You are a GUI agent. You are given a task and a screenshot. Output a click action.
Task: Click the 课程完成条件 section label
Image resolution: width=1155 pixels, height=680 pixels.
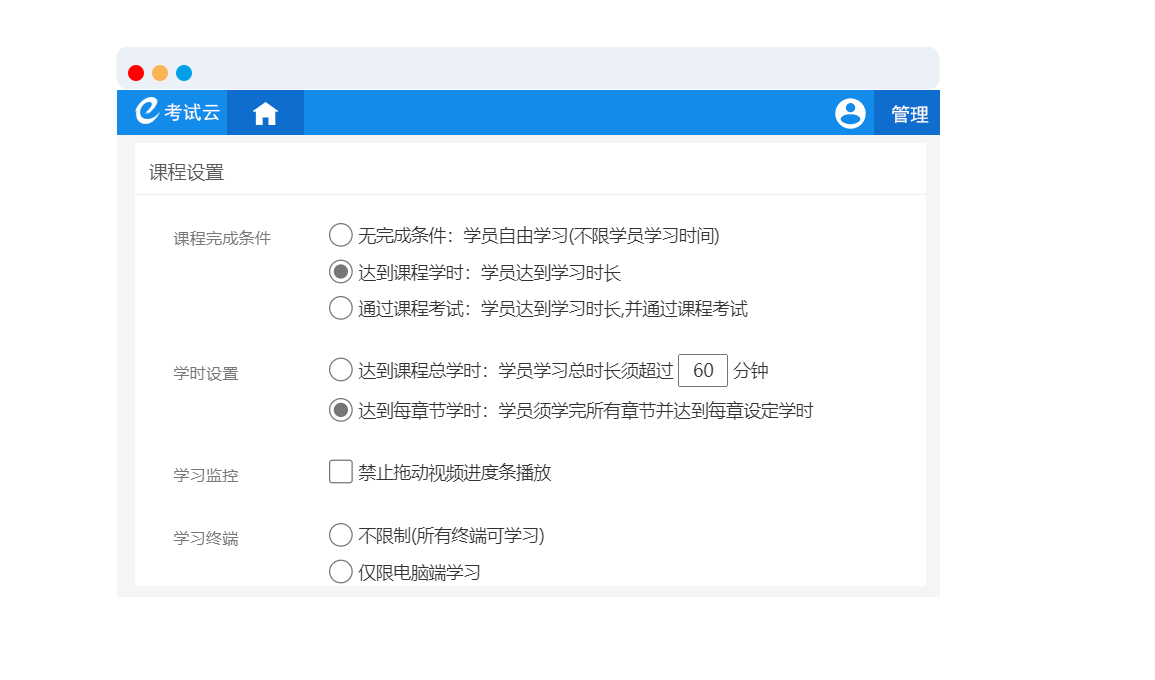point(222,238)
